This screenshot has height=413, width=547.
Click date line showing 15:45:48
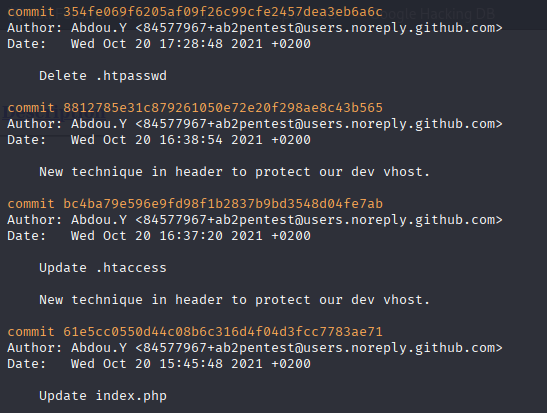pos(159,364)
